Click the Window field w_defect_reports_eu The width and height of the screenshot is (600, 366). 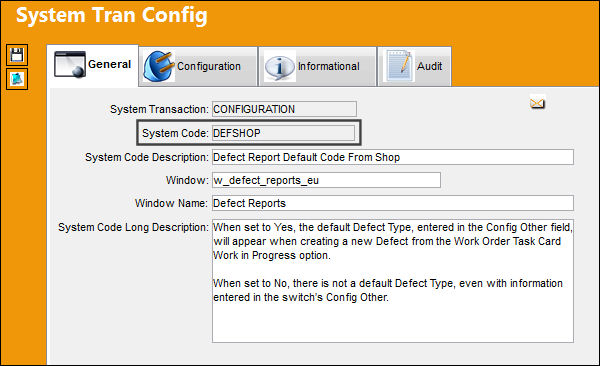tap(326, 180)
